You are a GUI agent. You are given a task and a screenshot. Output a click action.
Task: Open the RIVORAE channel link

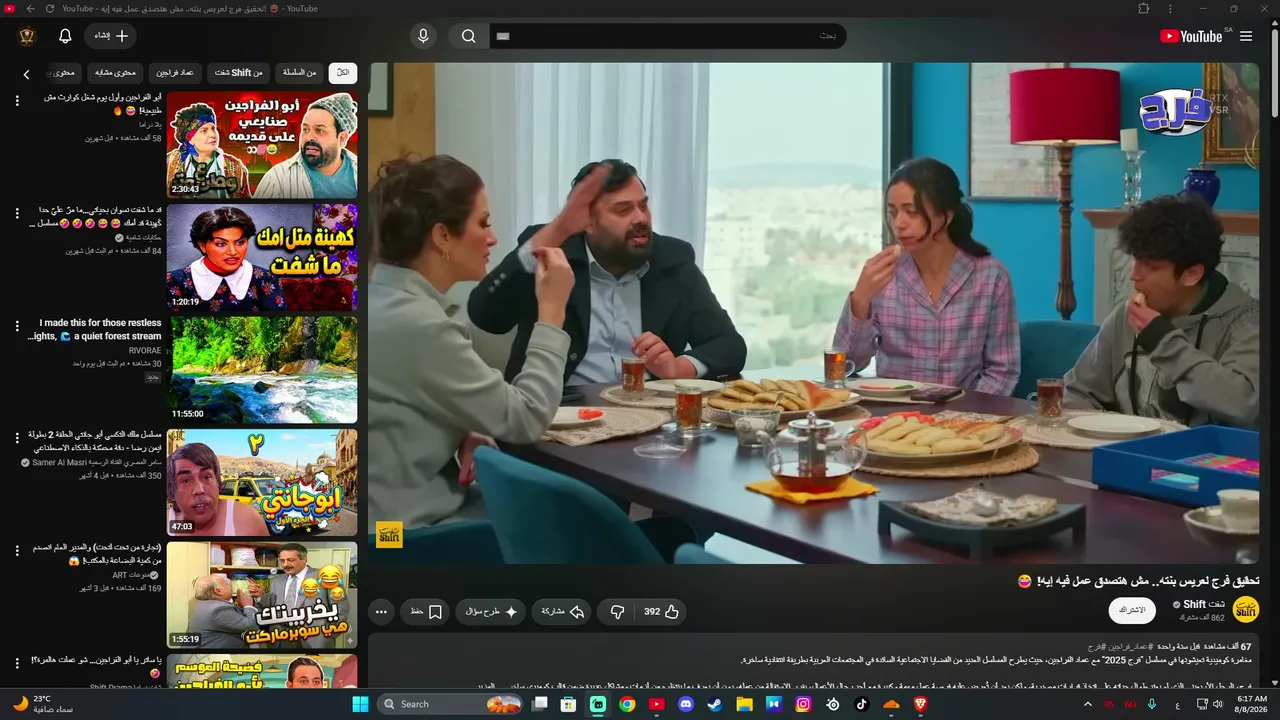pyautogui.click(x=145, y=351)
